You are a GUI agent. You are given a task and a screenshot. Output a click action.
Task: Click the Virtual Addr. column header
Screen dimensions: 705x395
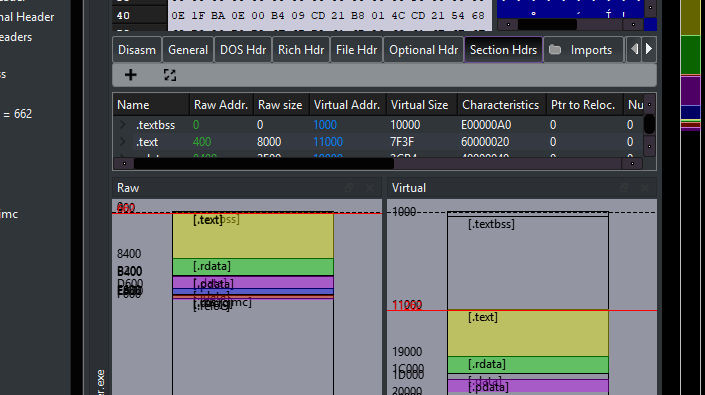click(x=348, y=105)
